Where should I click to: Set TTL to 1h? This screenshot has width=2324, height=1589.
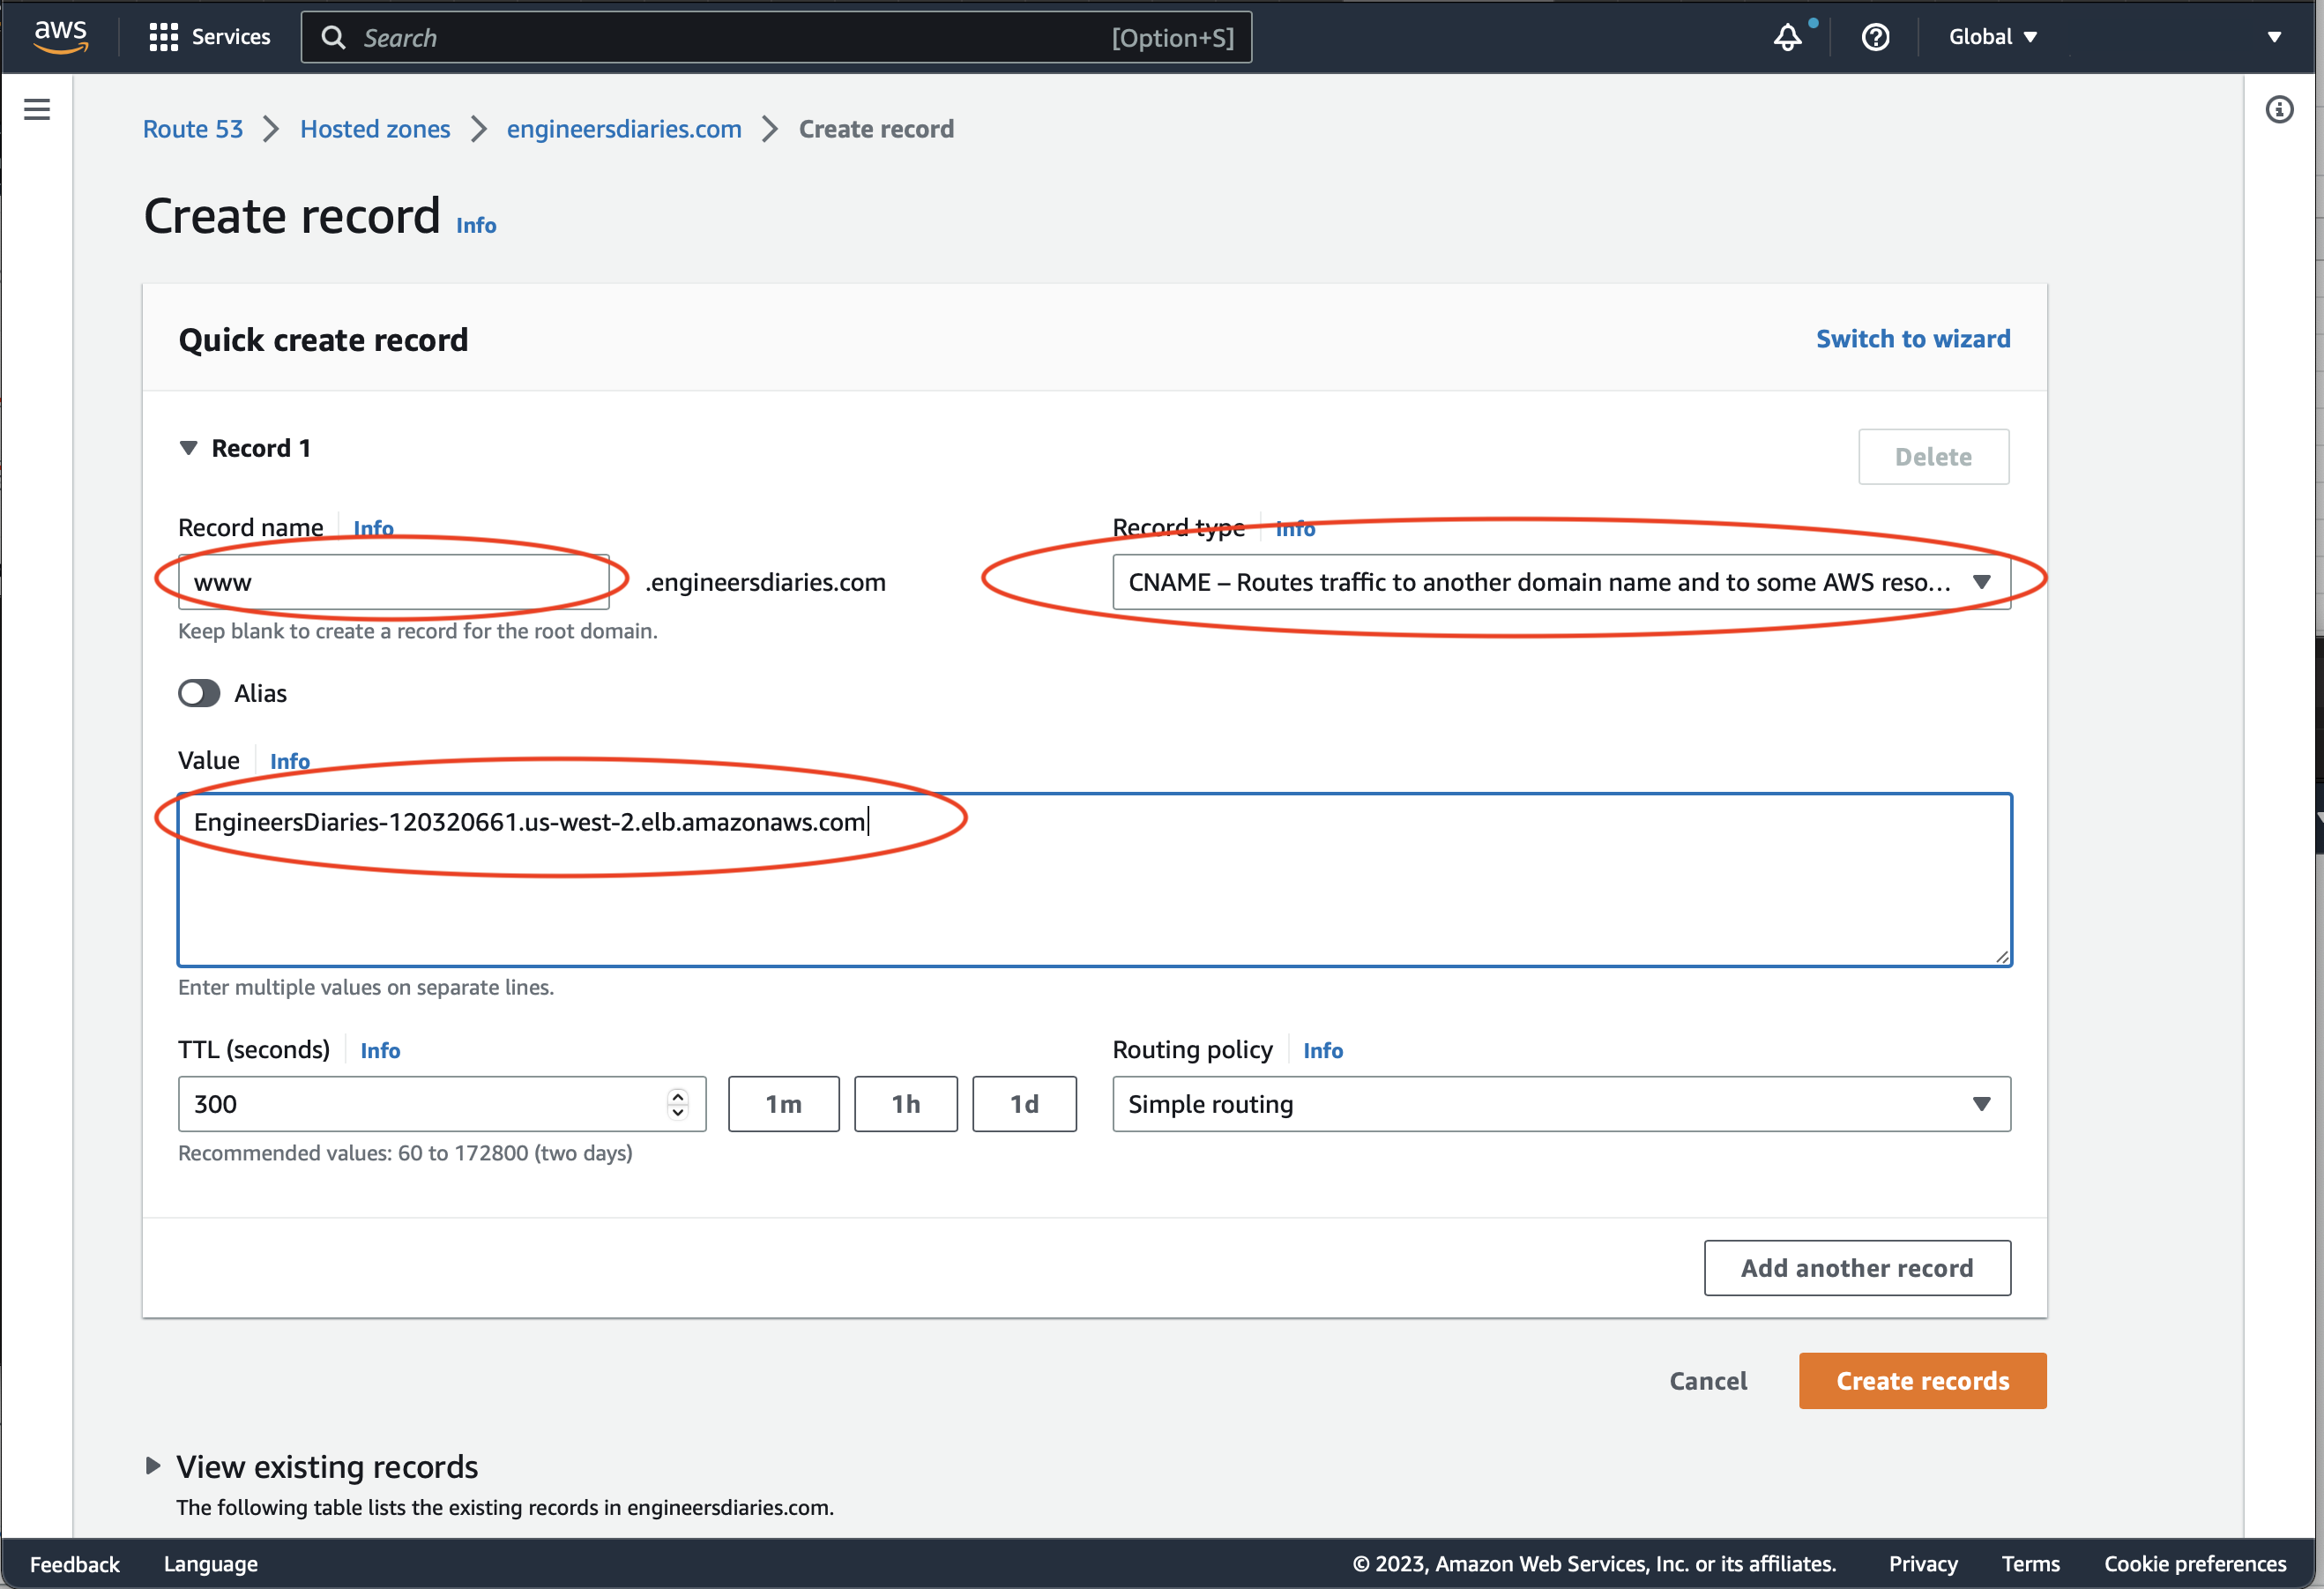905,1104
